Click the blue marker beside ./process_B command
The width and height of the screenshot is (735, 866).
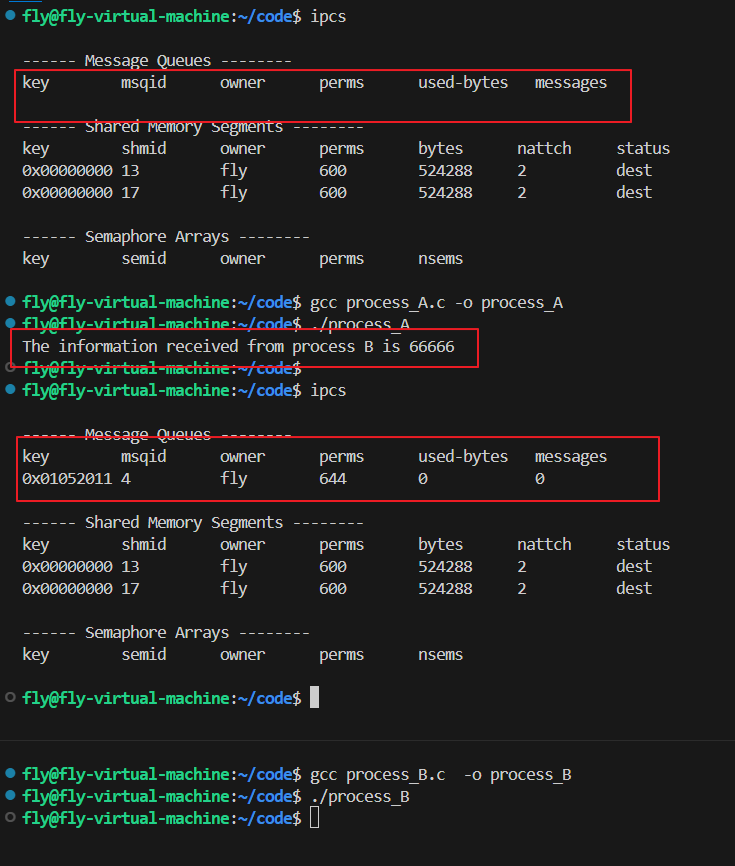click(x=10, y=796)
